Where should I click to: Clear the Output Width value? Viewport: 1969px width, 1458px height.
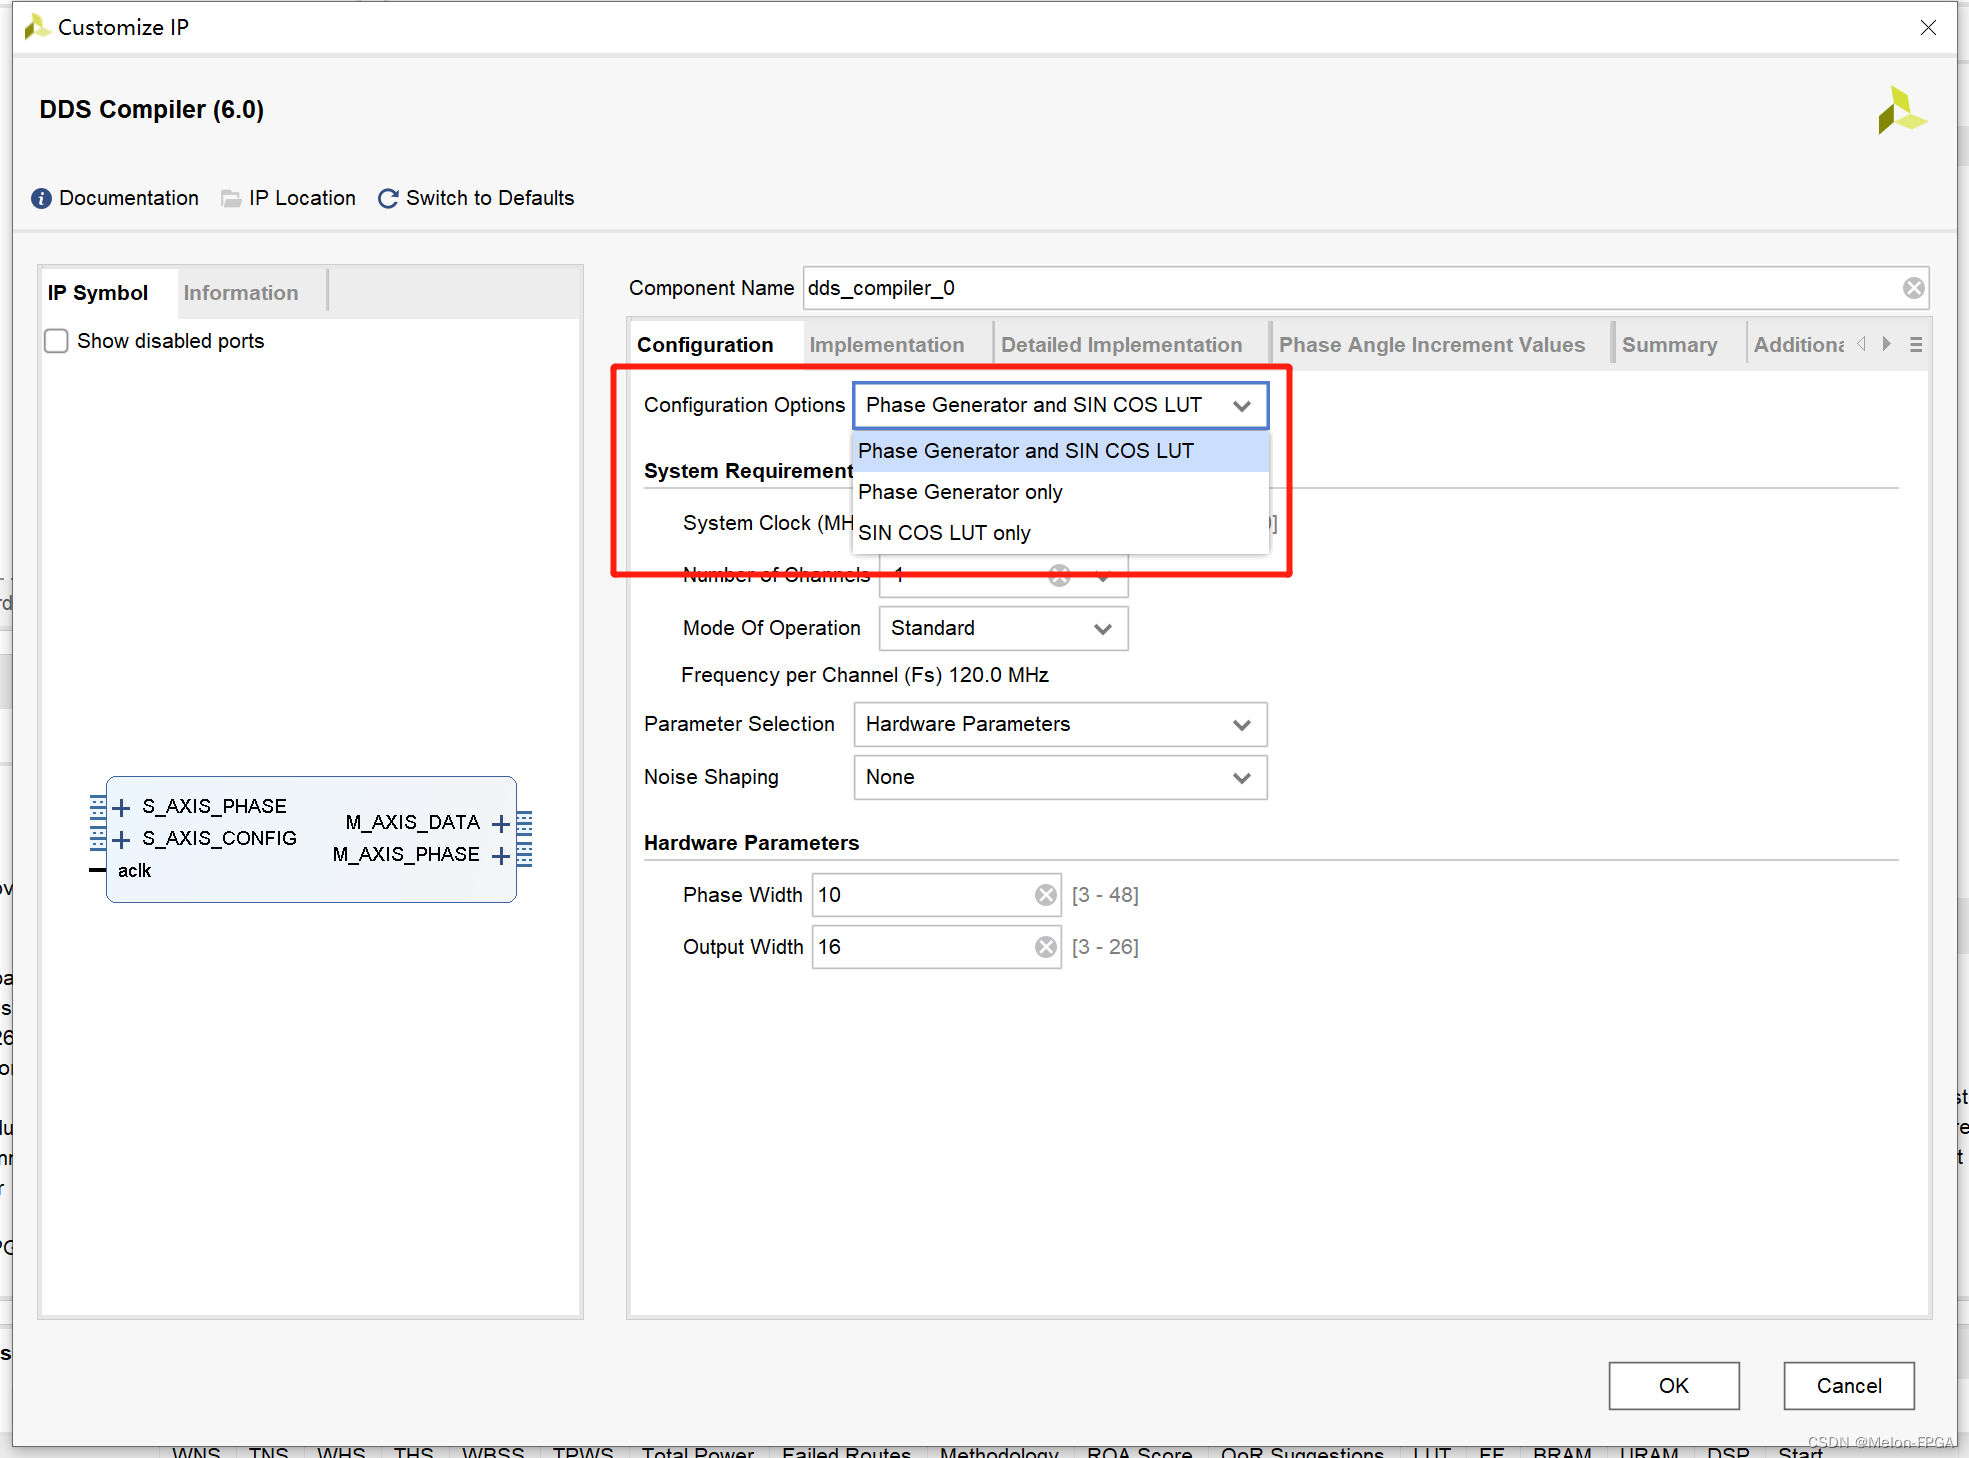pos(1046,947)
